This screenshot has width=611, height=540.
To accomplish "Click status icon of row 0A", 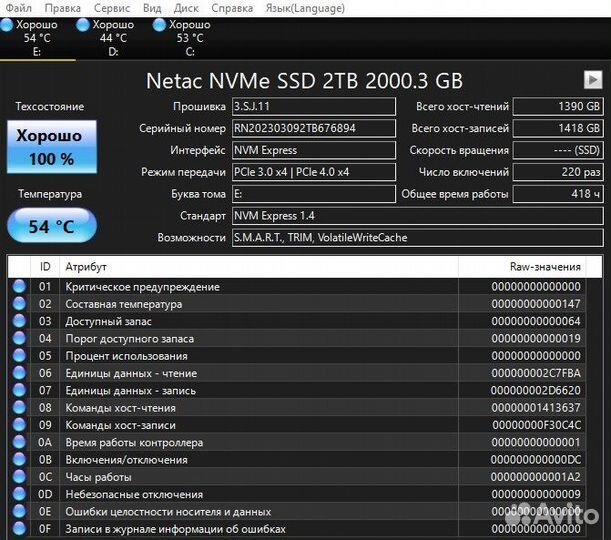I will coord(19,442).
